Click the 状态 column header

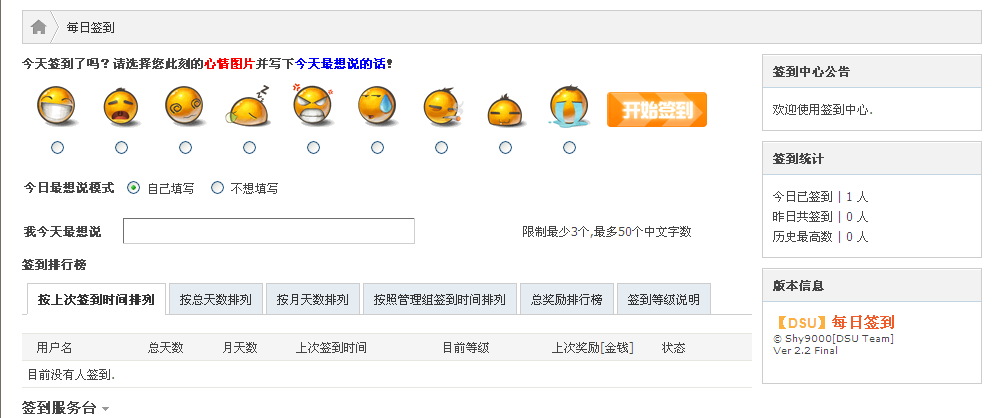673,348
